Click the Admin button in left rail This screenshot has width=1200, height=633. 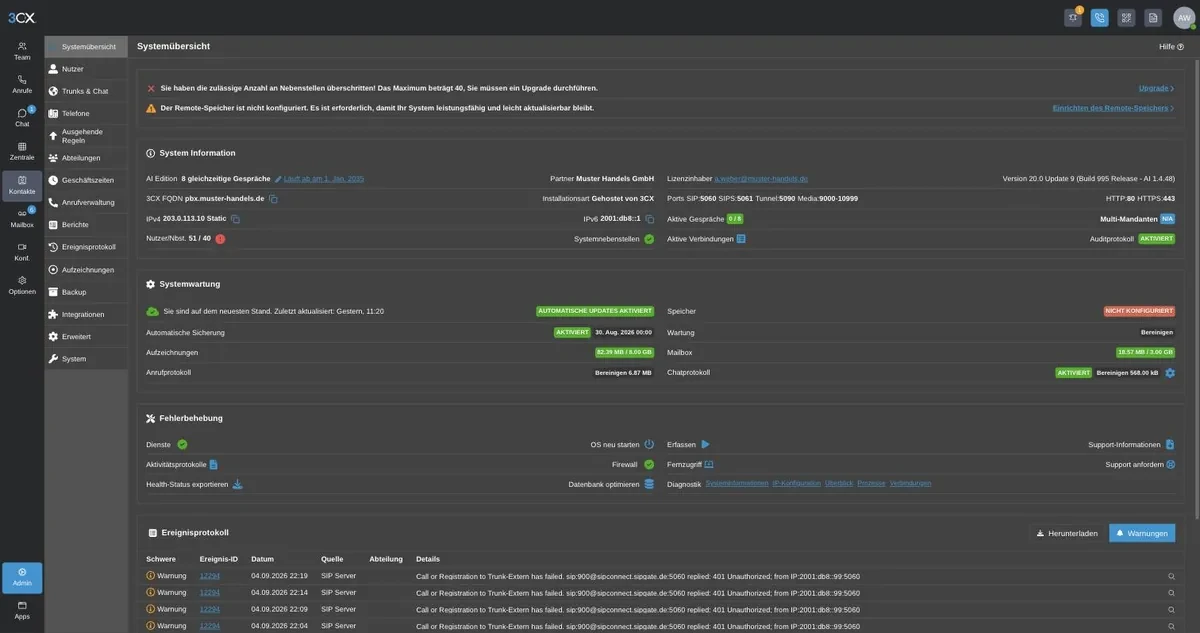(x=22, y=578)
